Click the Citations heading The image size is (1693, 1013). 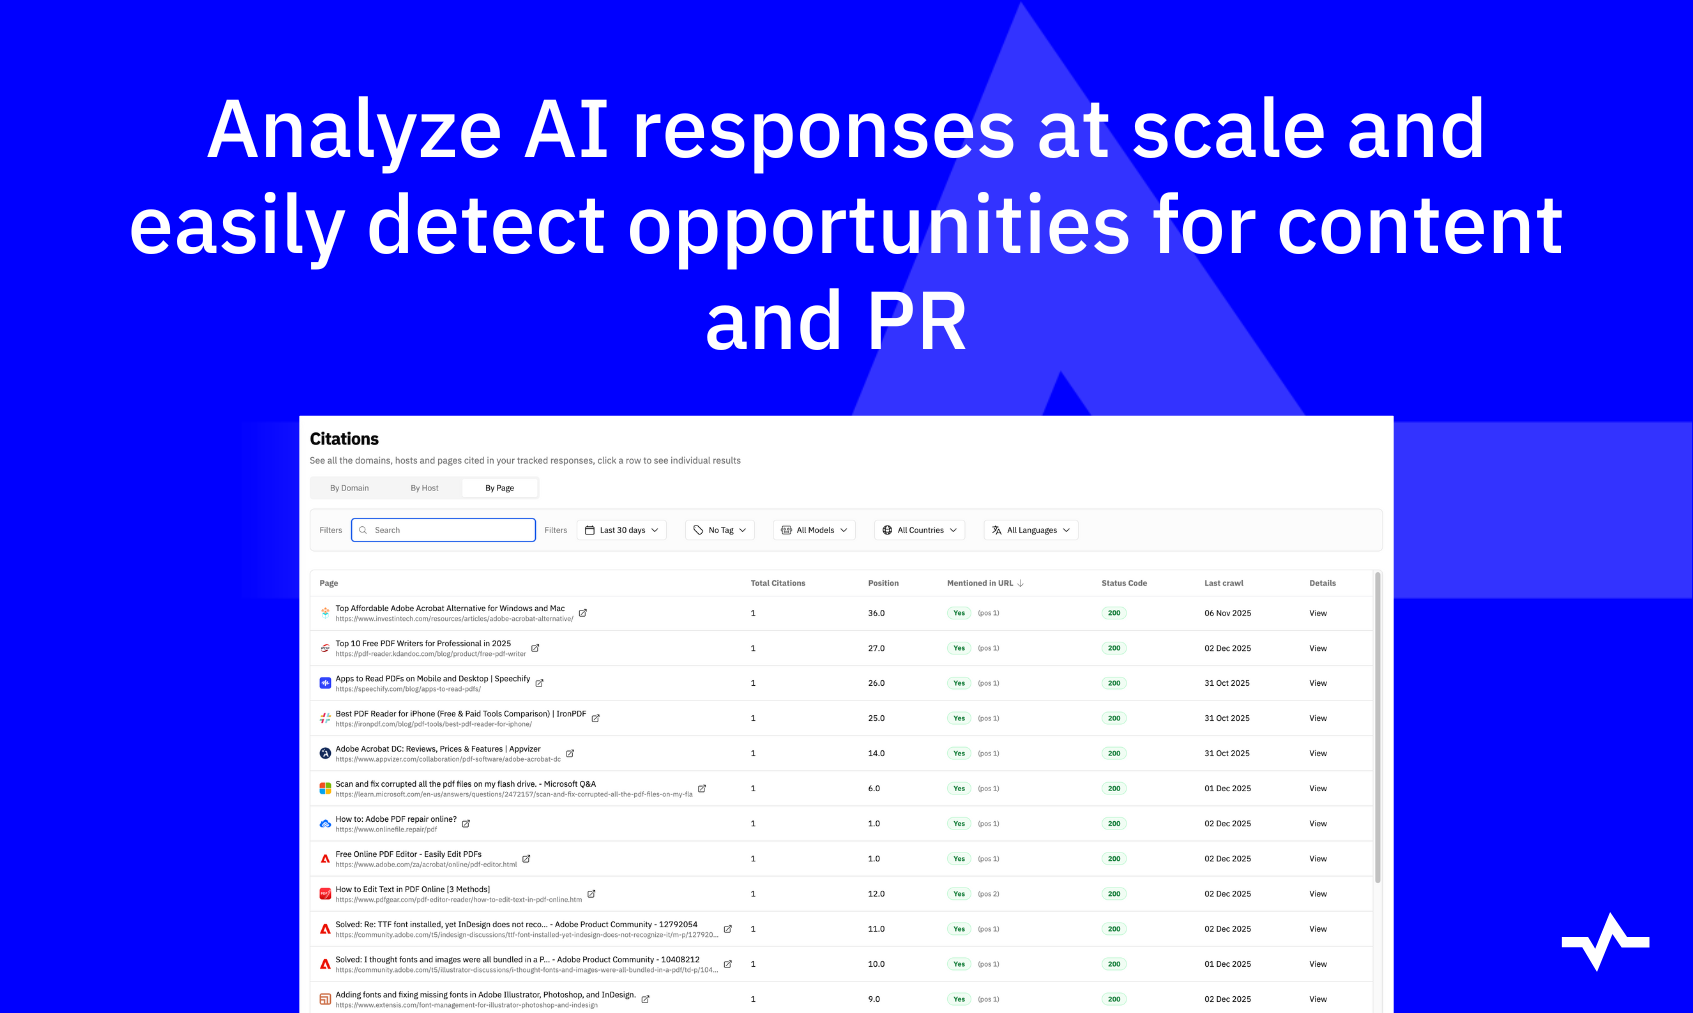(344, 439)
